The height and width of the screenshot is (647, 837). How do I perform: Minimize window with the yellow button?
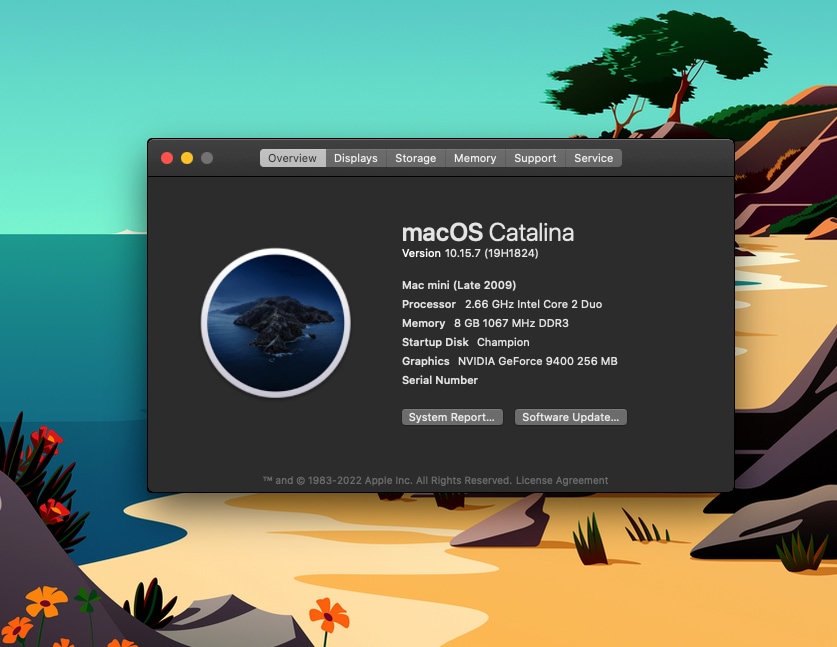pos(187,158)
